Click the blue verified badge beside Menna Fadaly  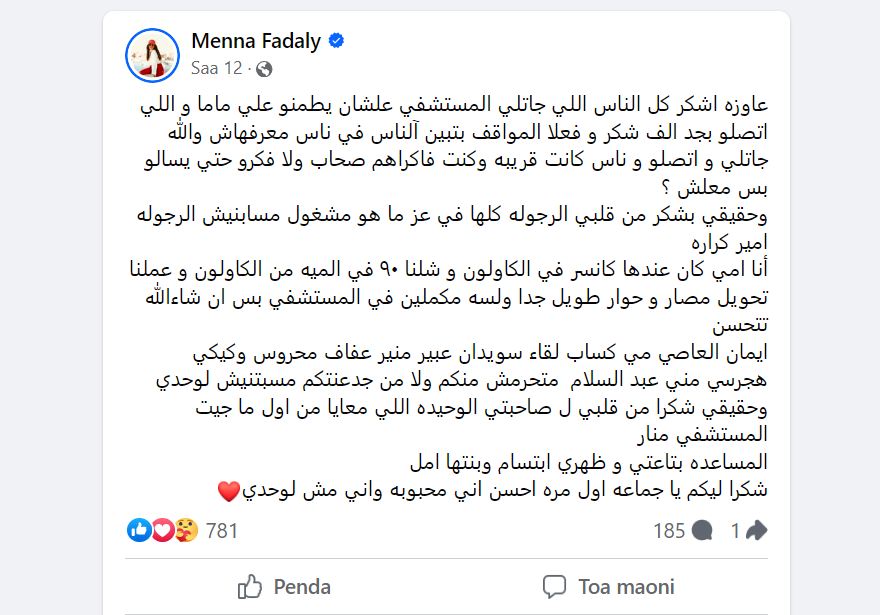click(338, 41)
